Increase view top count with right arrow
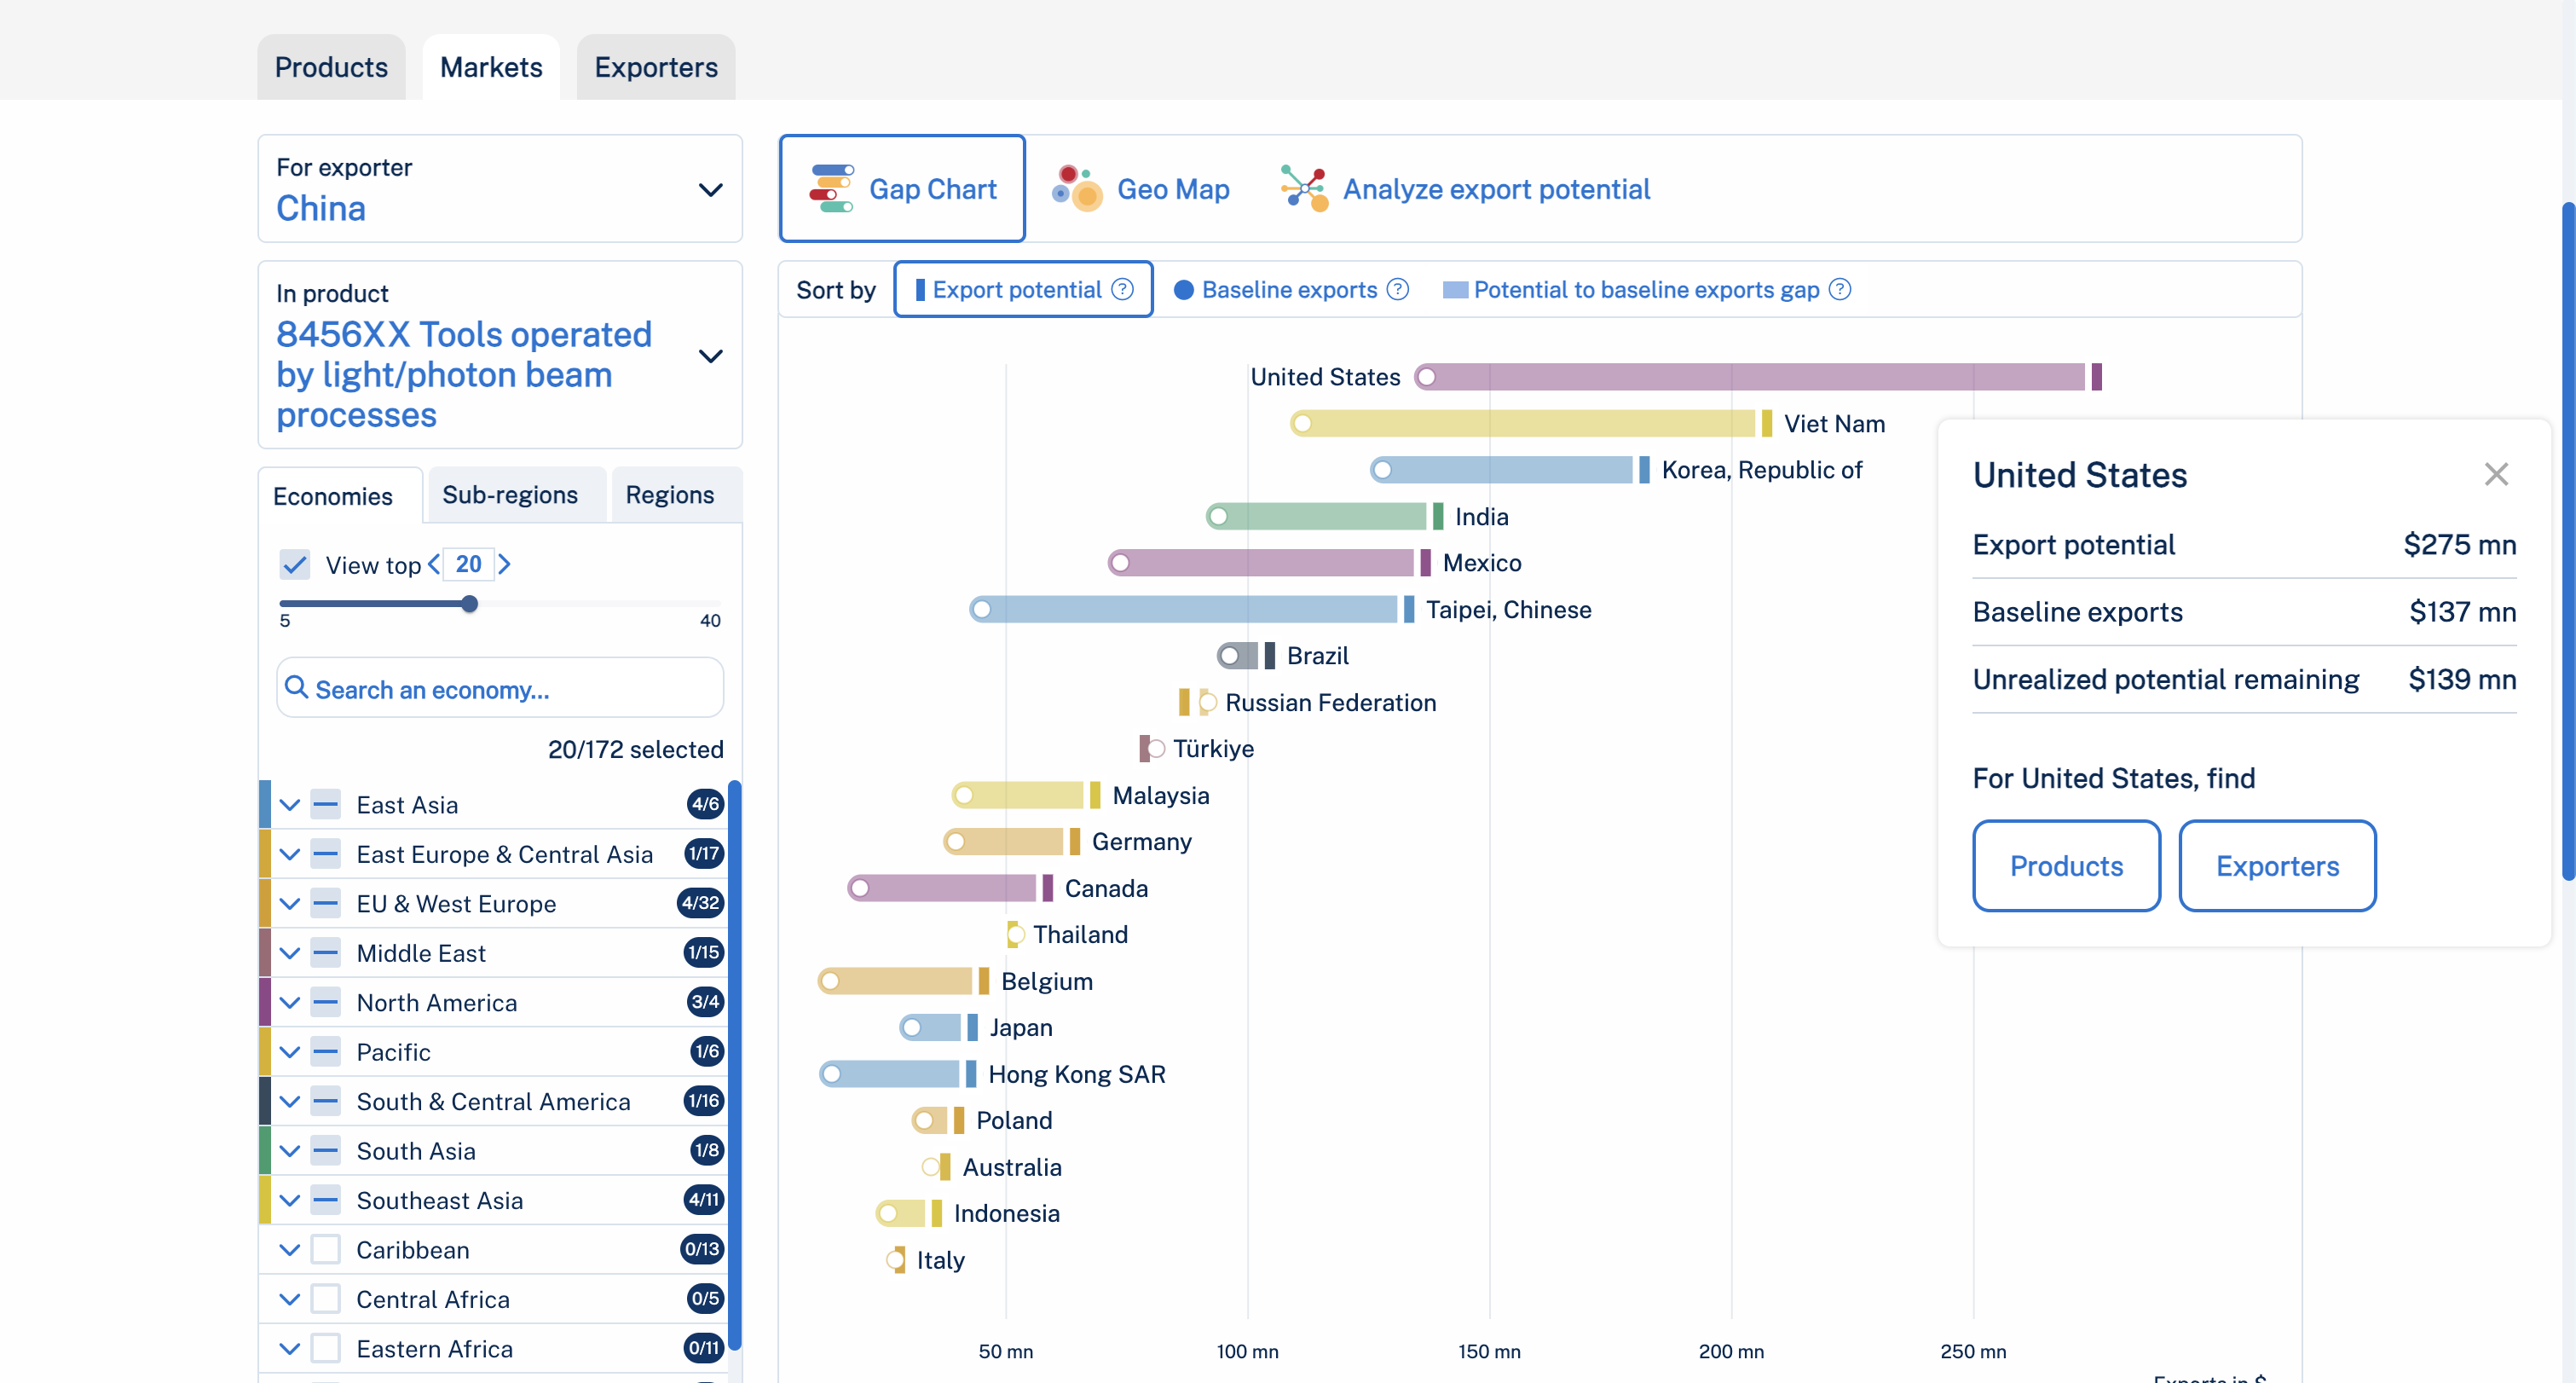2576x1383 pixels. coord(505,564)
